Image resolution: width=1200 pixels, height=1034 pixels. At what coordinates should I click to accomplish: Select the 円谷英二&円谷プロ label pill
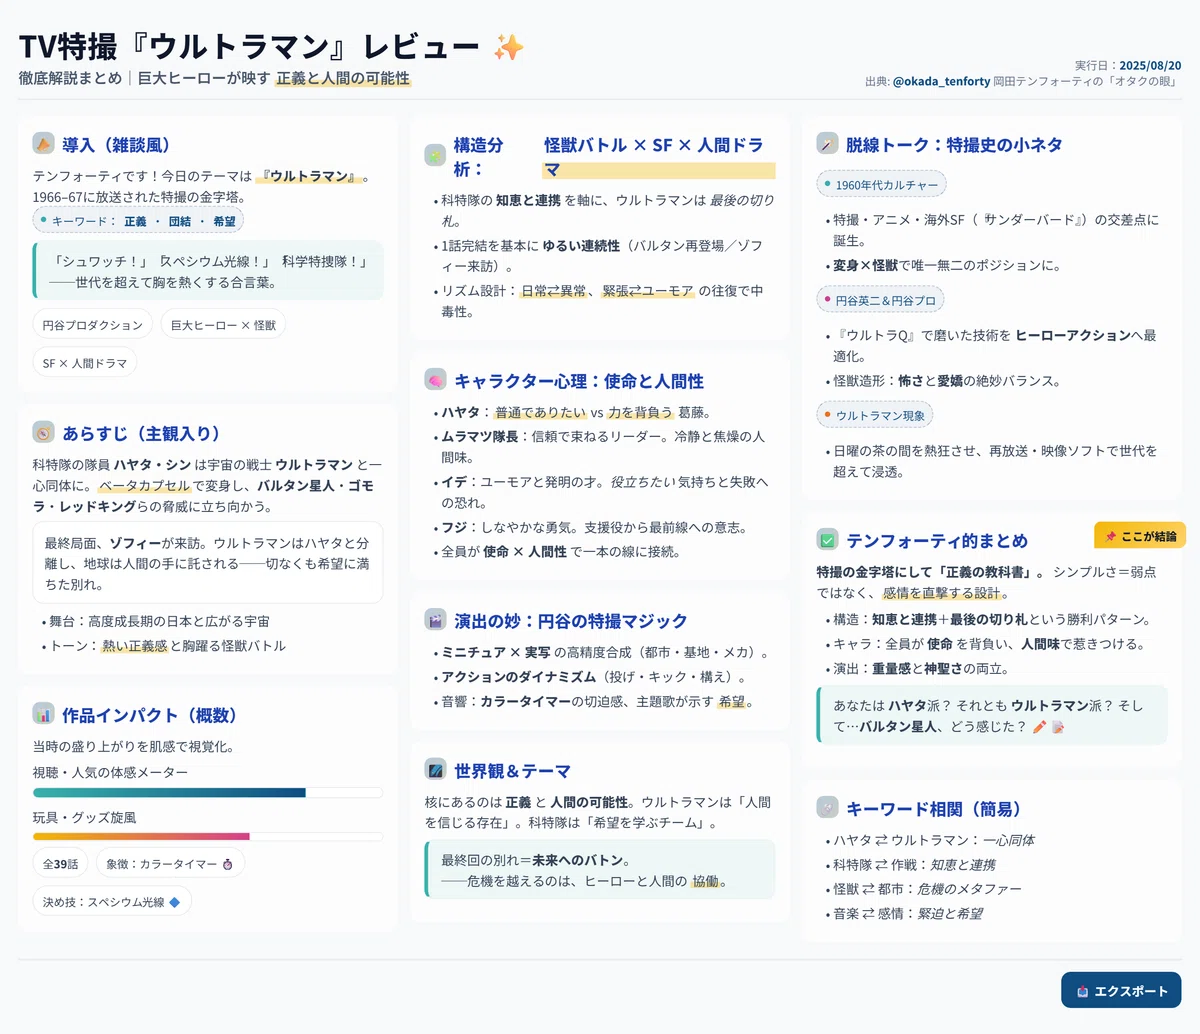pyautogui.click(x=880, y=300)
